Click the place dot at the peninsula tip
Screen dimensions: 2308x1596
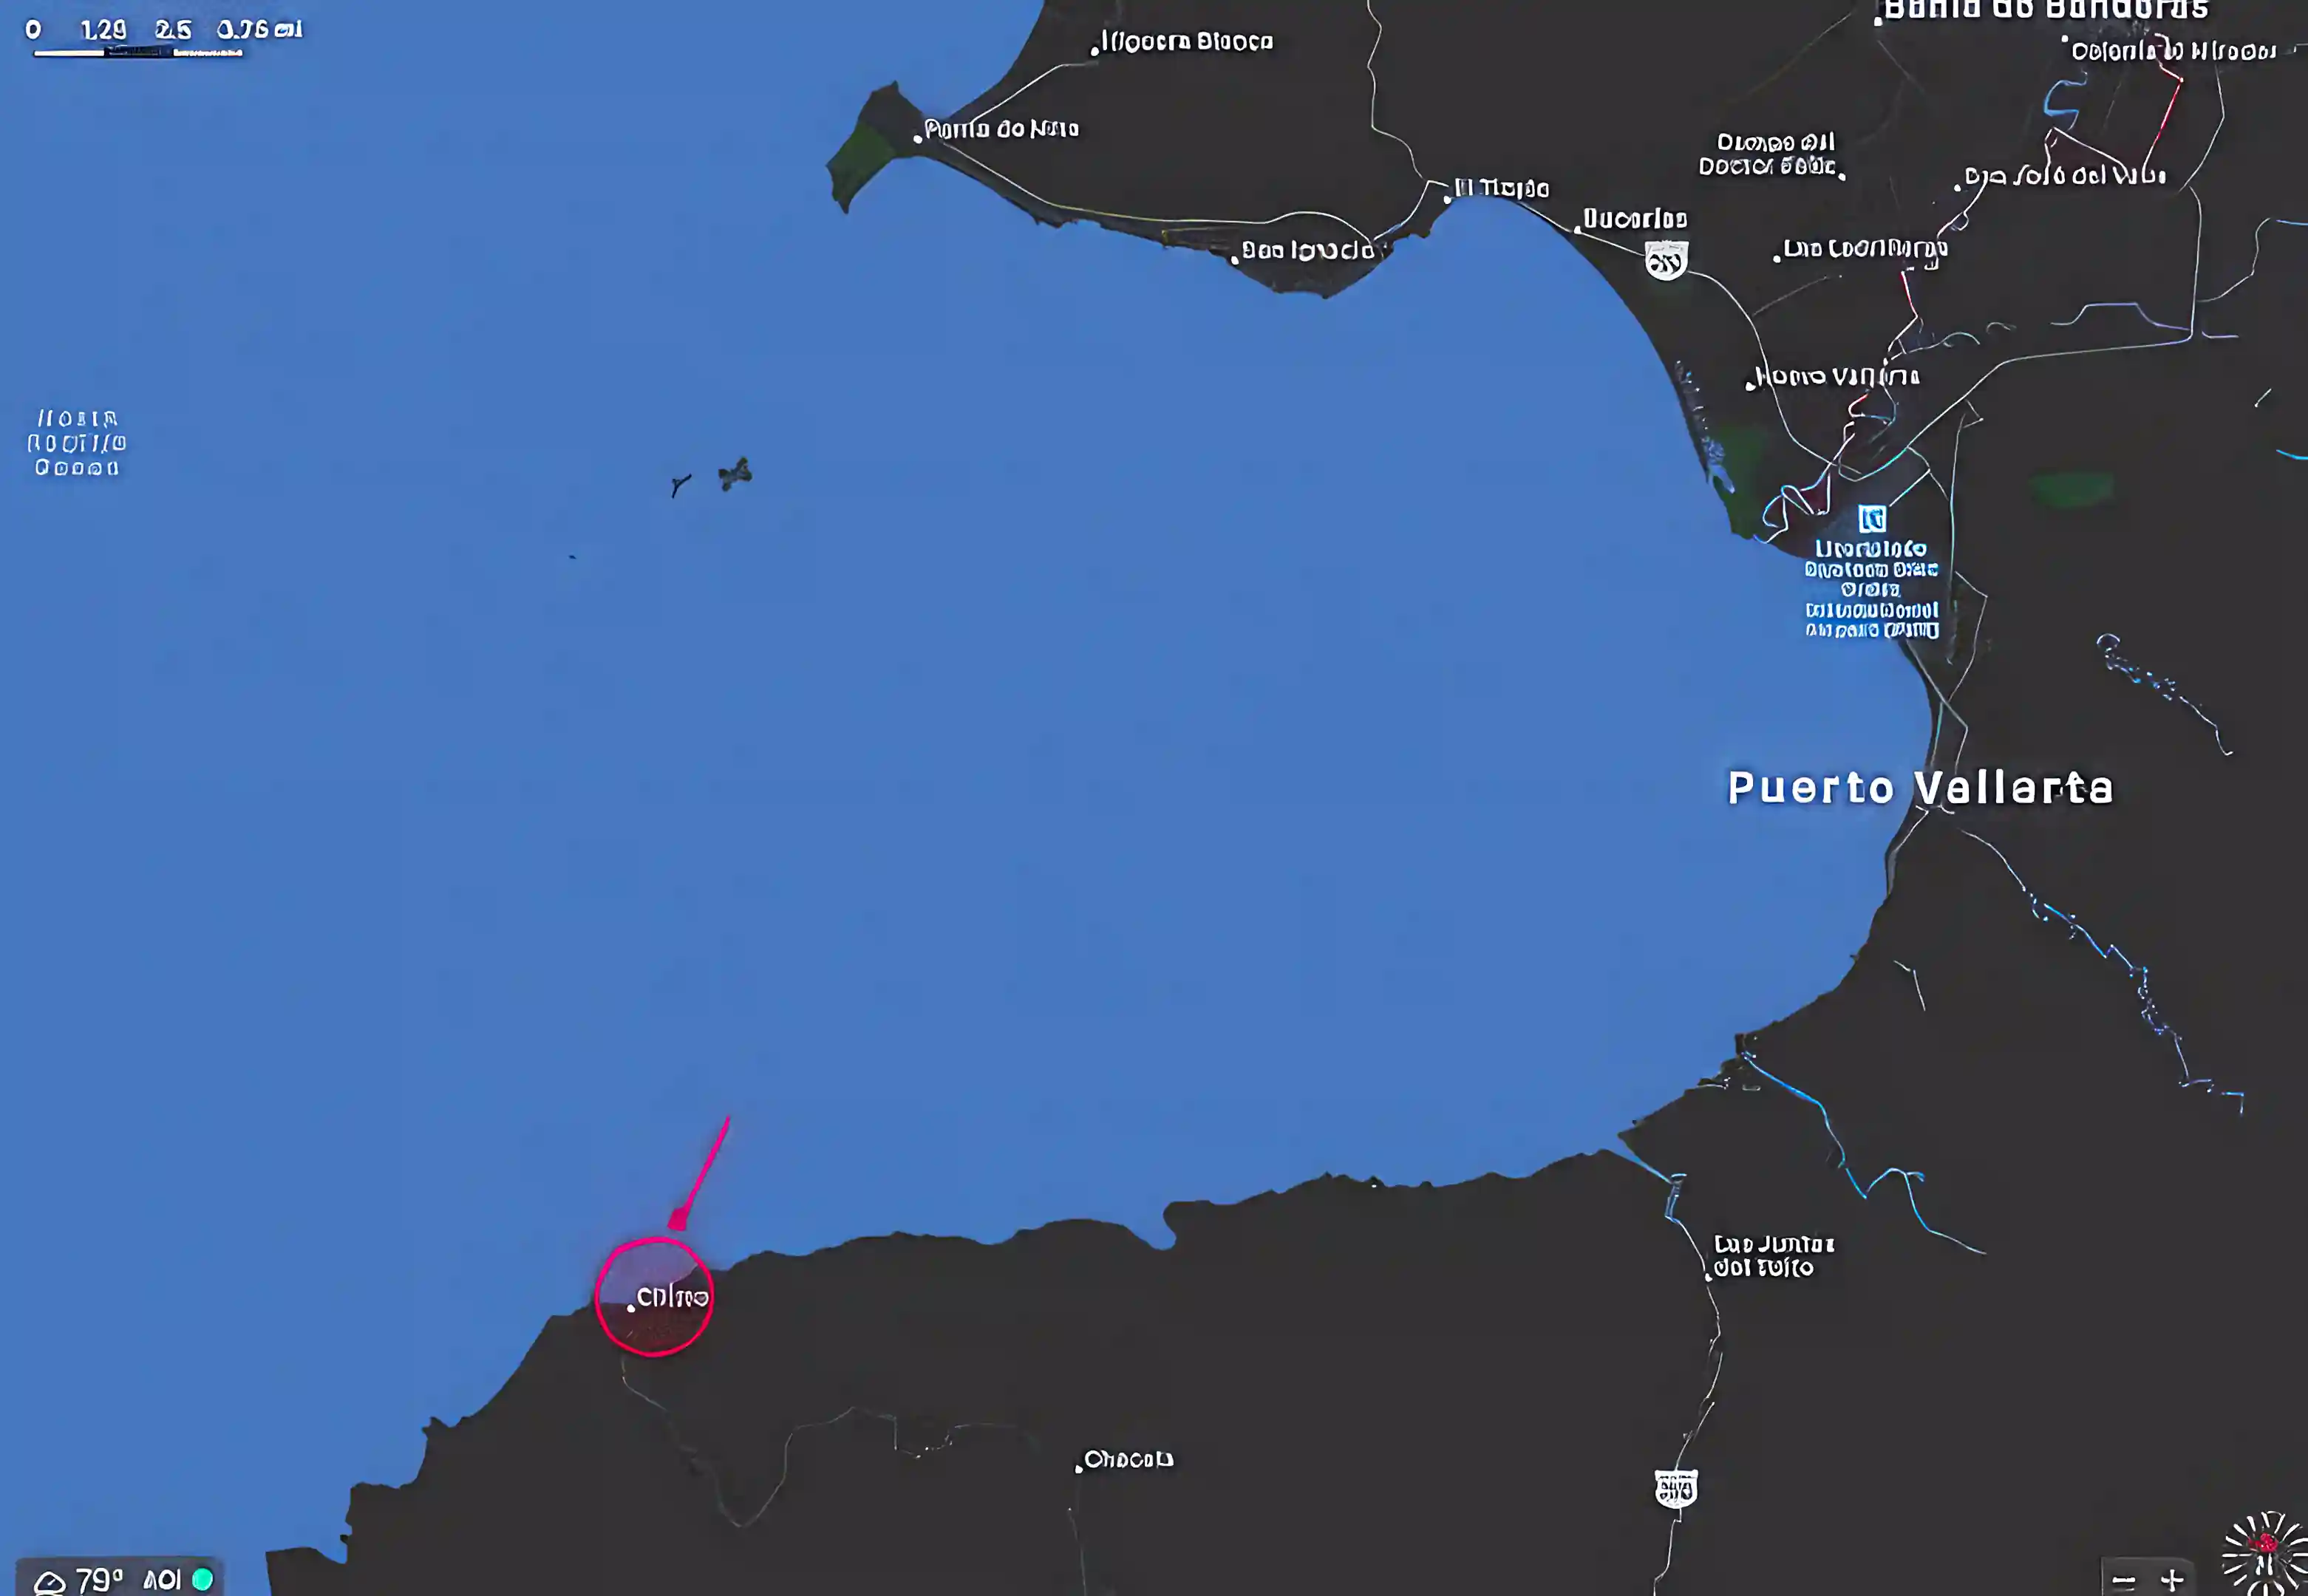[x=918, y=139]
